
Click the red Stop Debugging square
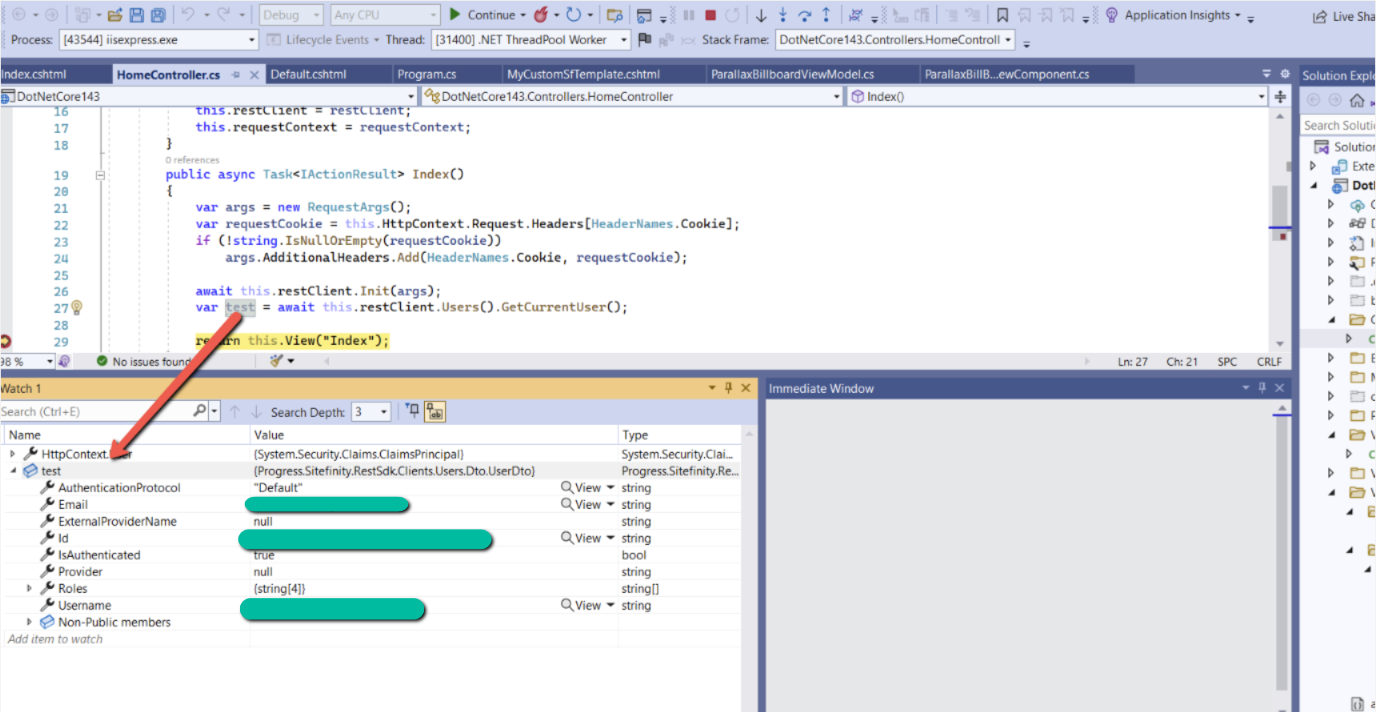click(710, 15)
